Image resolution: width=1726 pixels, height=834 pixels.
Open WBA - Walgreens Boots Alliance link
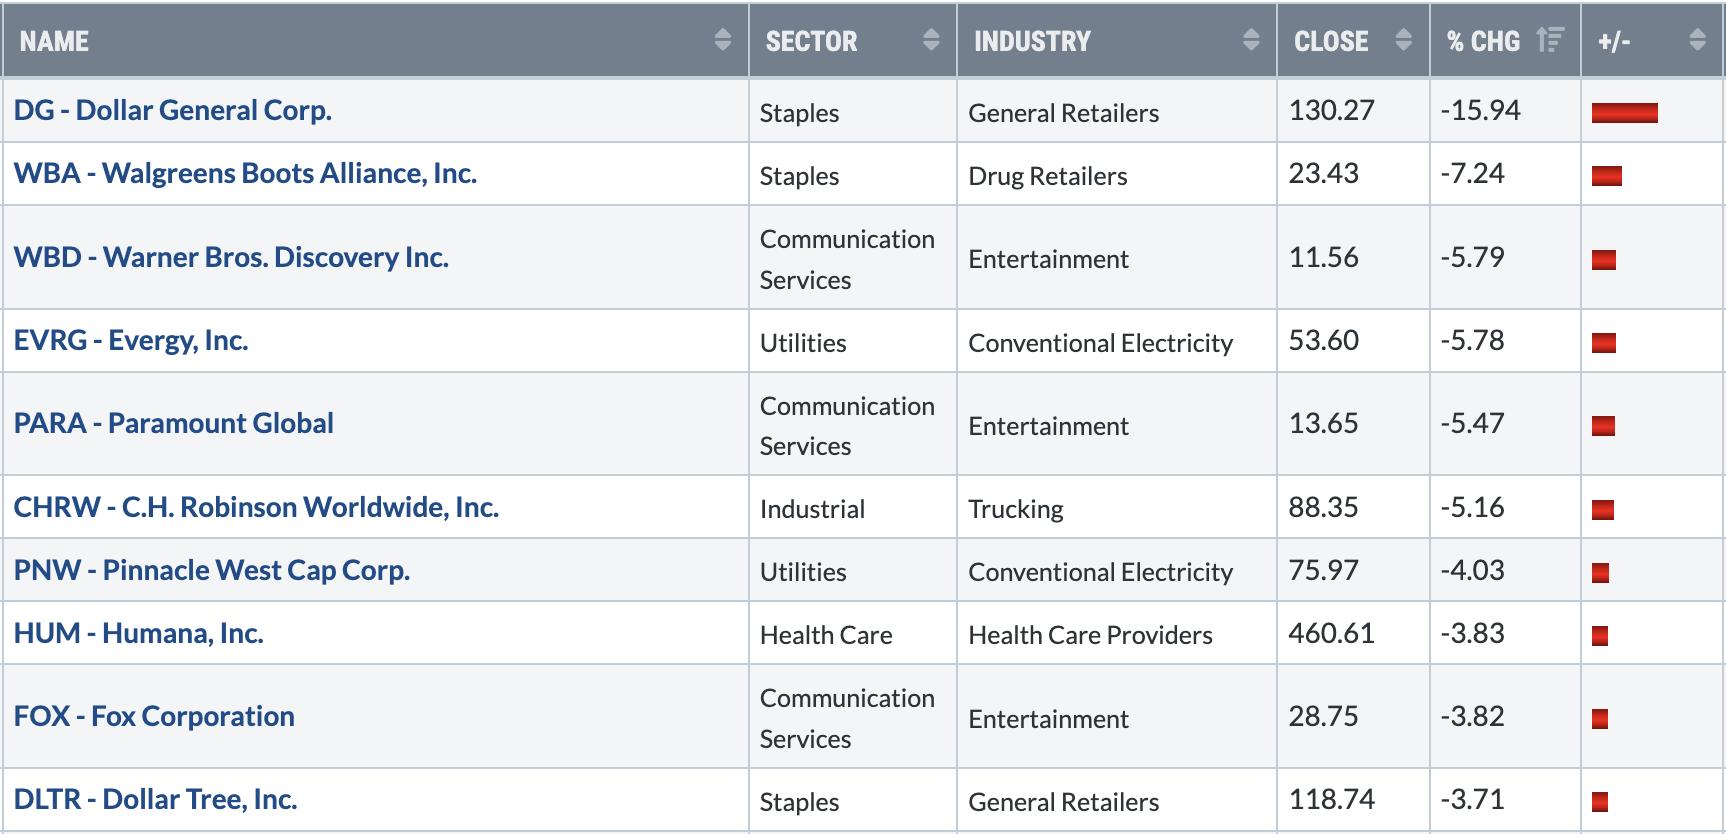point(245,173)
